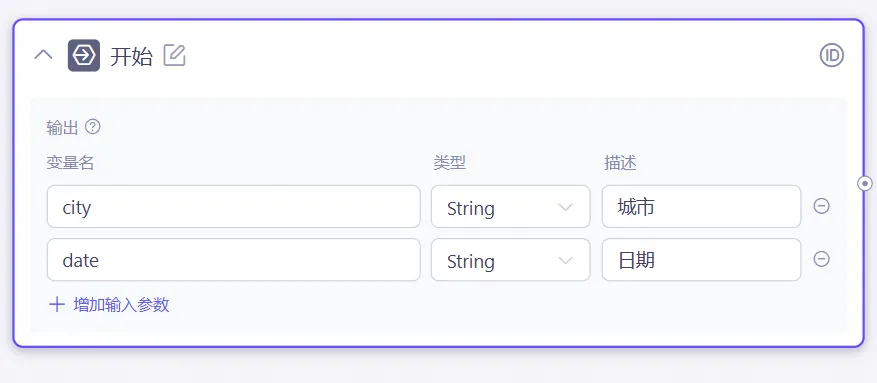
Task: Collapse the 开始 node with the chevron
Action: point(44,55)
